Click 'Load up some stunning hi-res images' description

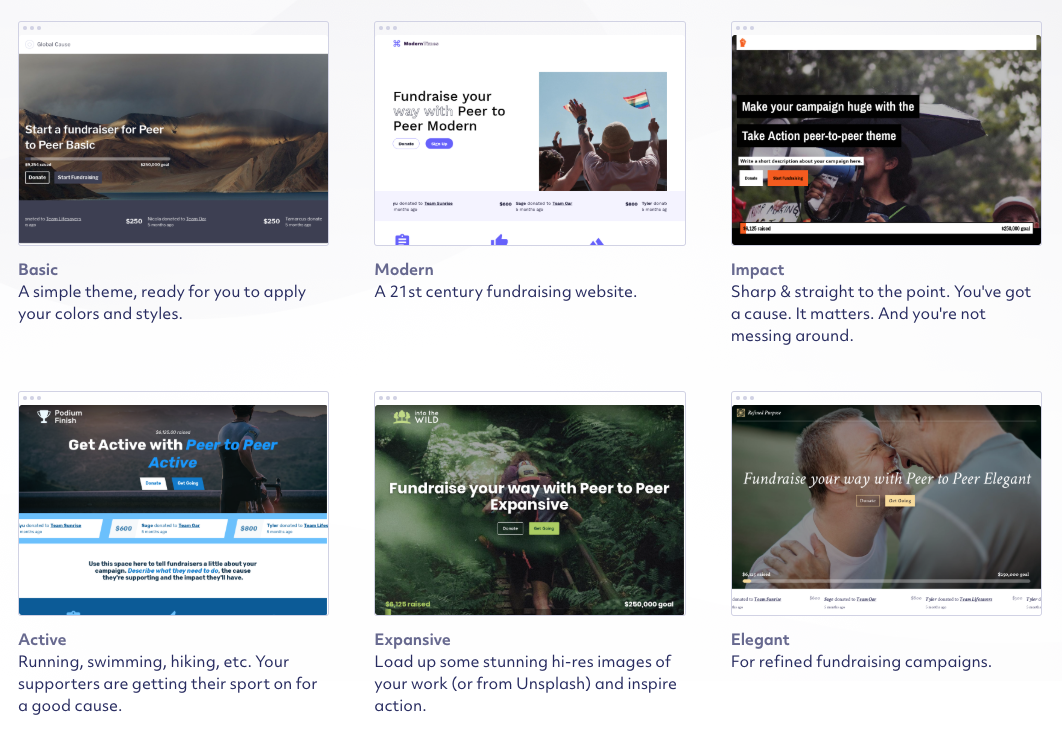click(526, 683)
